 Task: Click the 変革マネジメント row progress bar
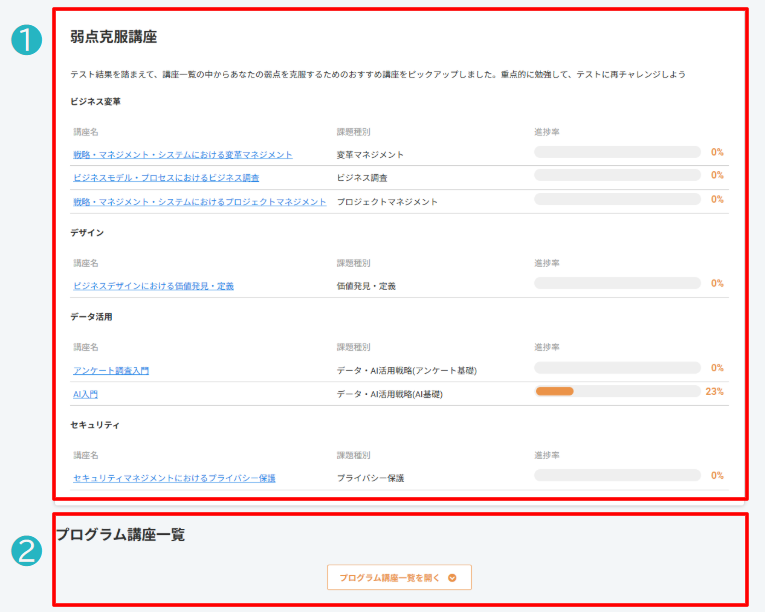click(x=617, y=152)
